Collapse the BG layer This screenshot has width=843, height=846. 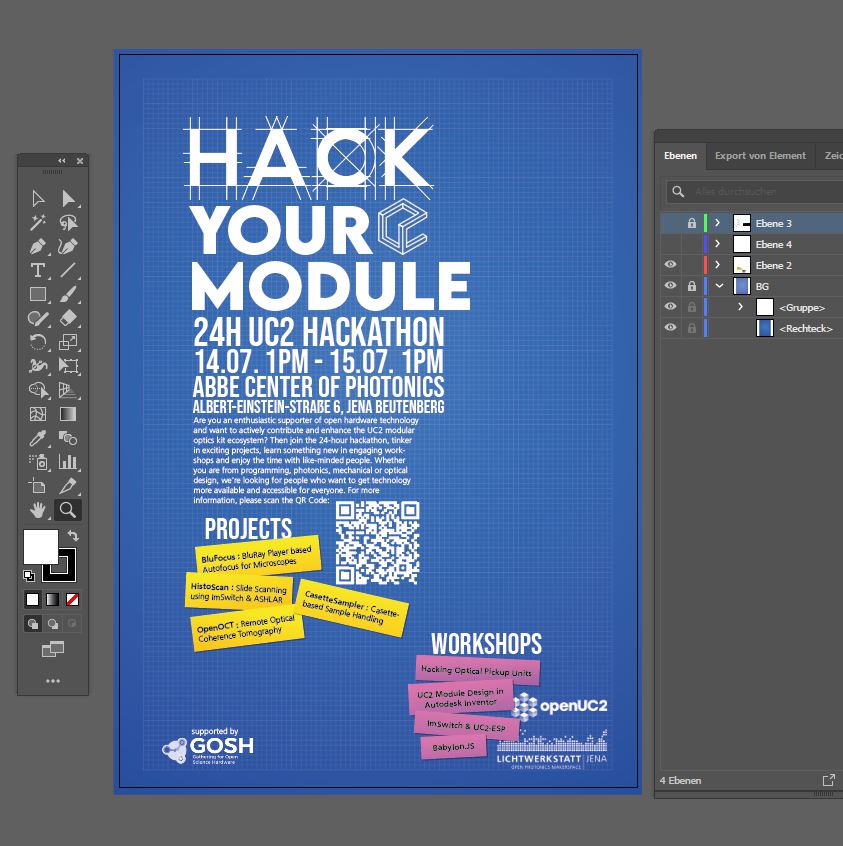coord(719,286)
